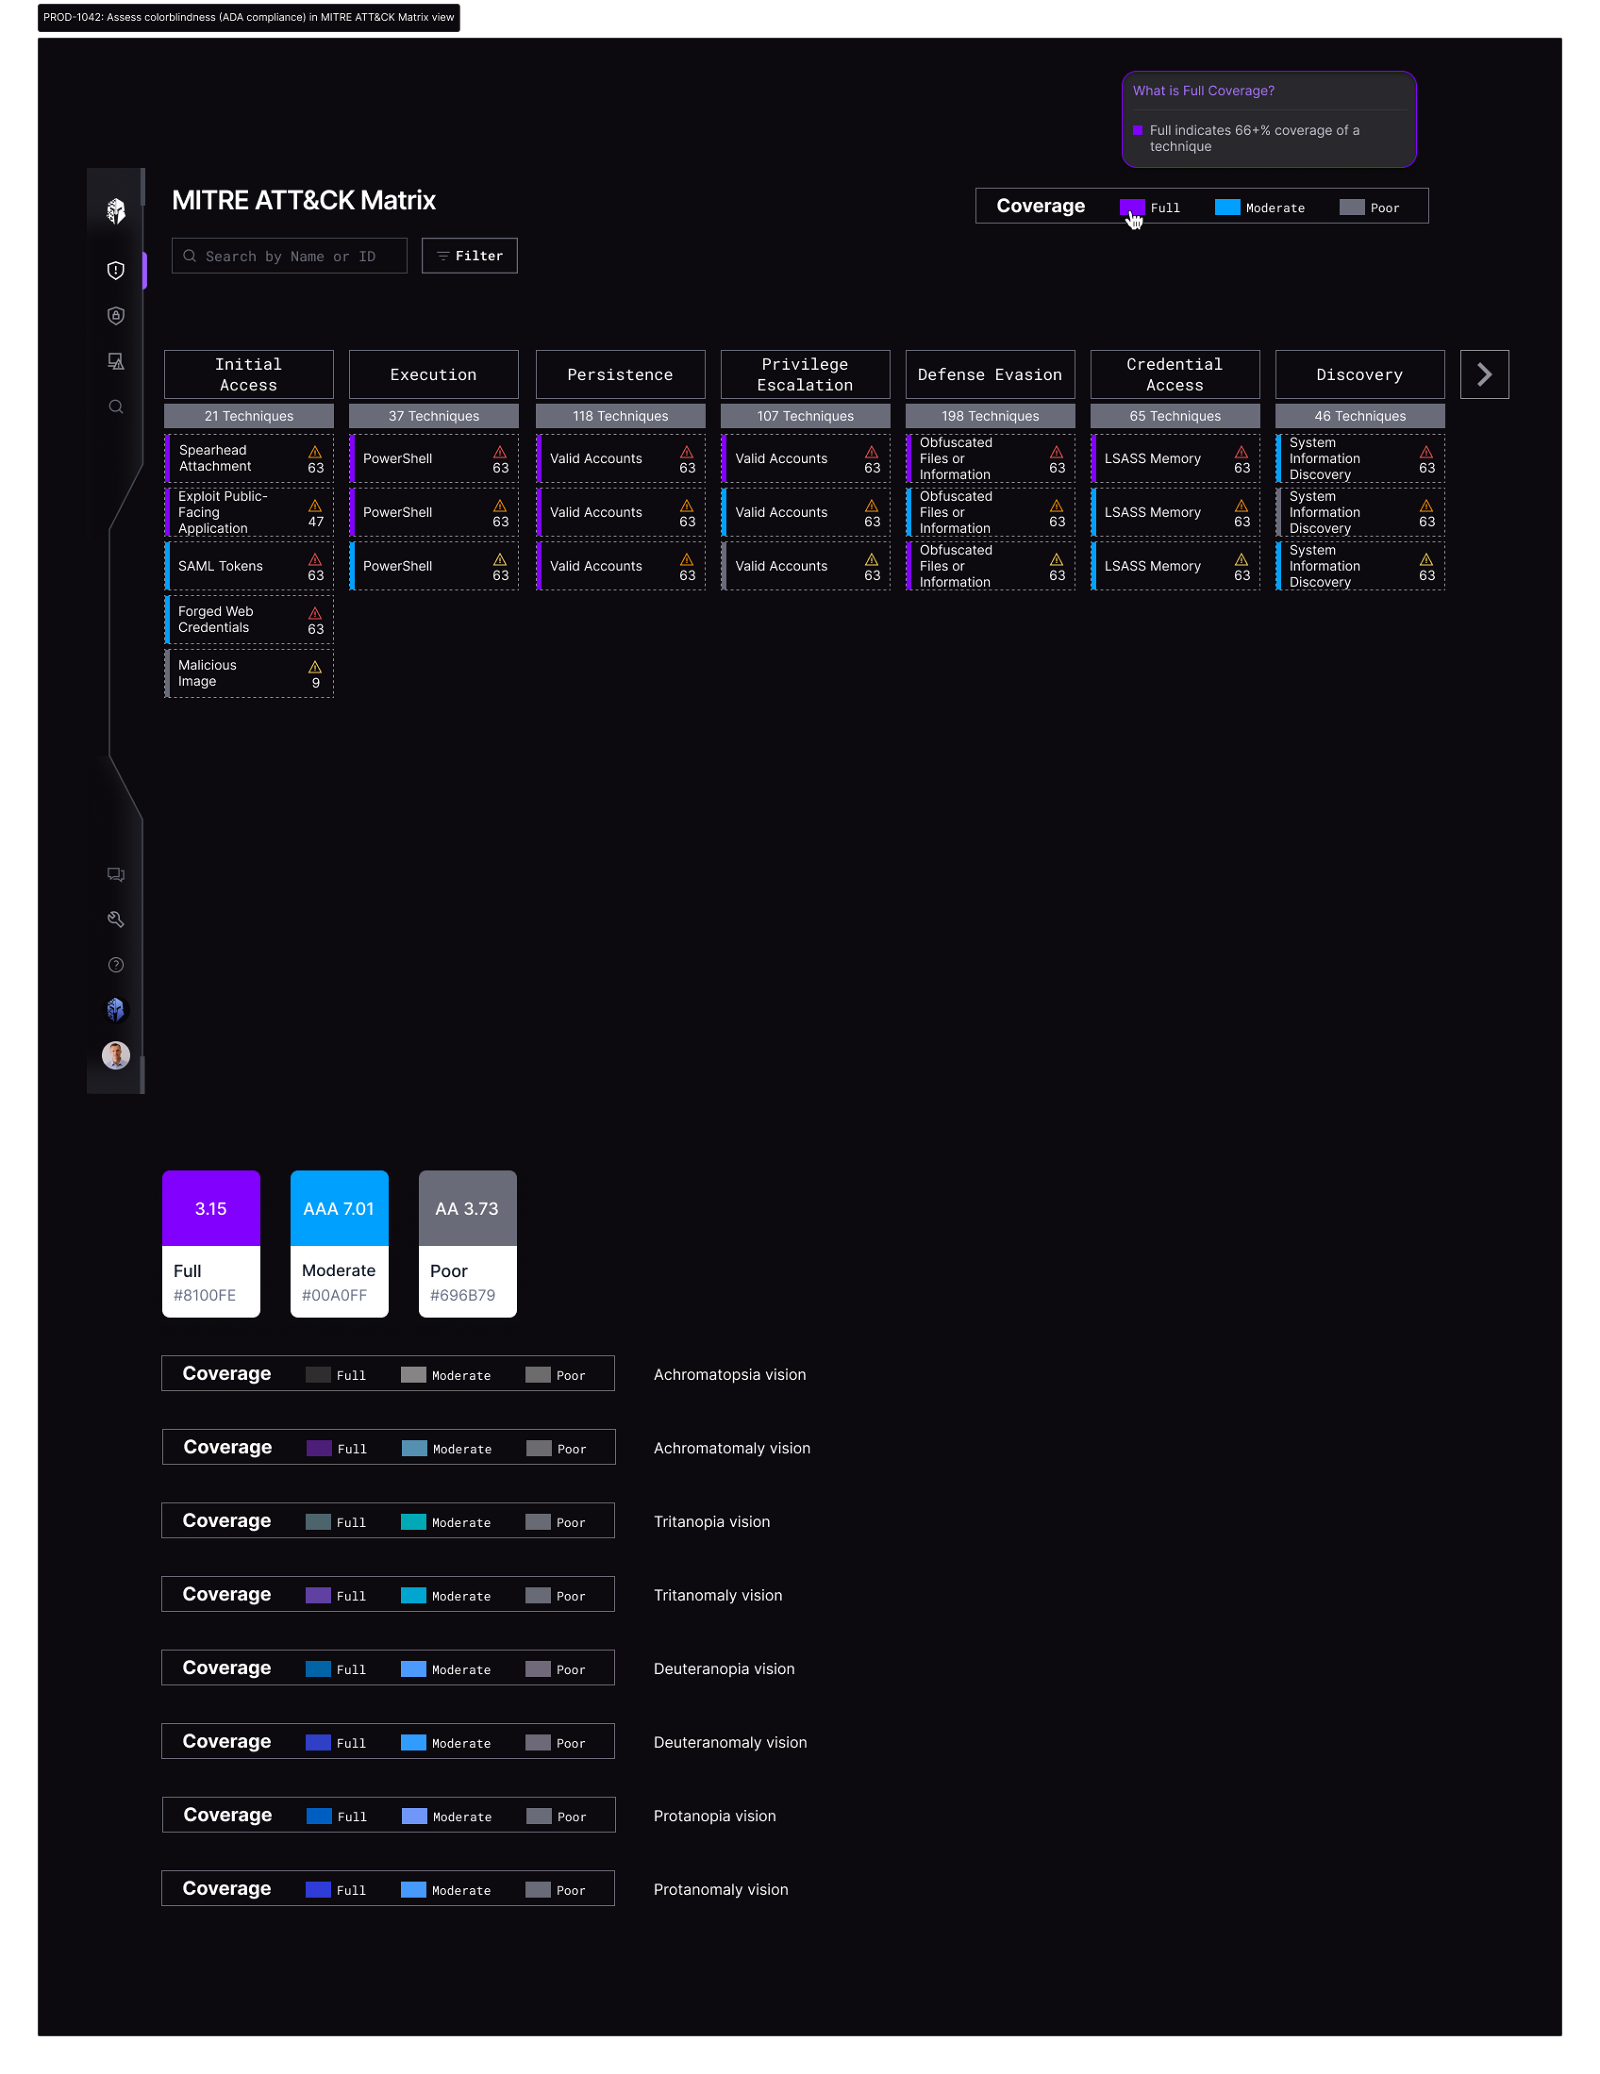Click the Moderate blue swatch in the main legend

tap(1227, 207)
